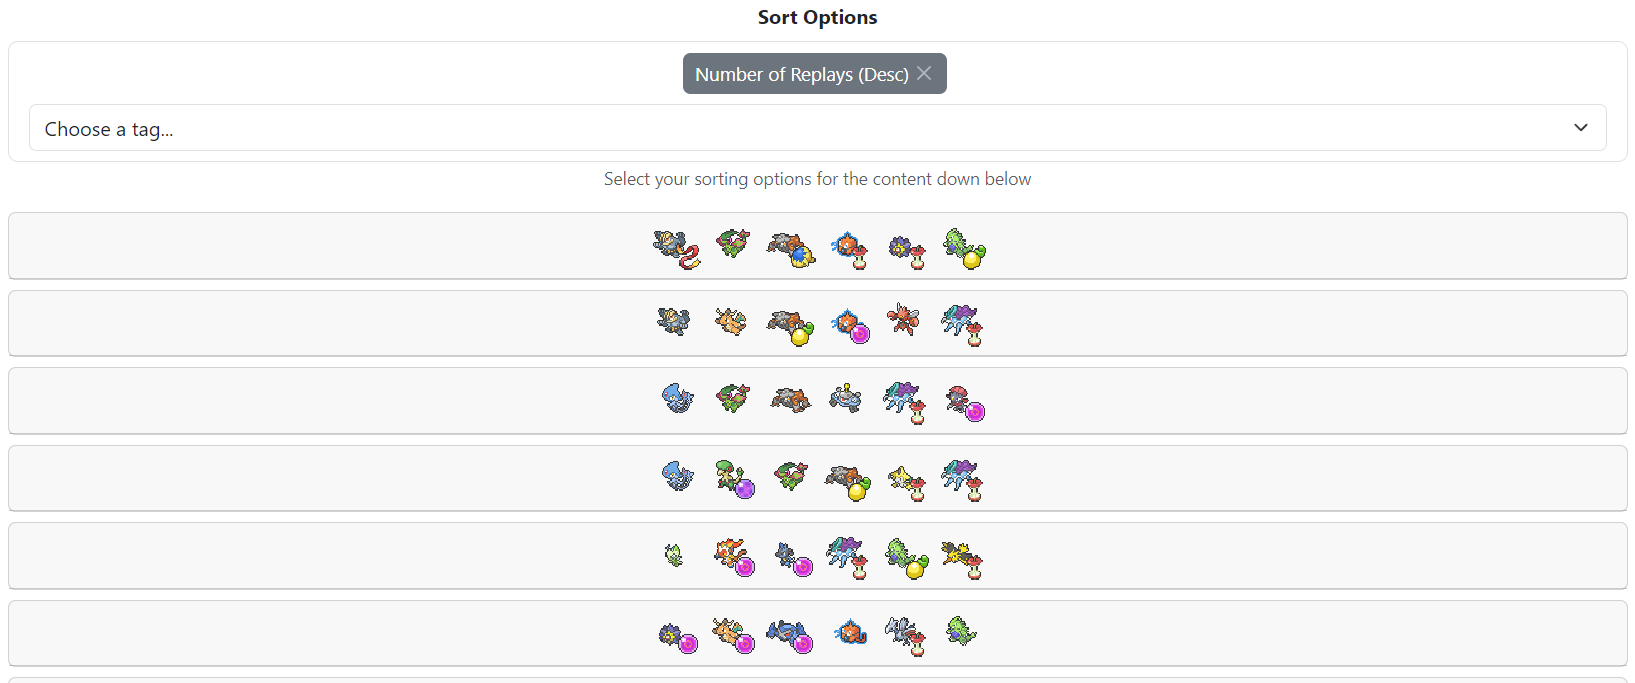Select Machamp with red scarf in first team
Viewport: 1635px width, 683px height.
676,248
